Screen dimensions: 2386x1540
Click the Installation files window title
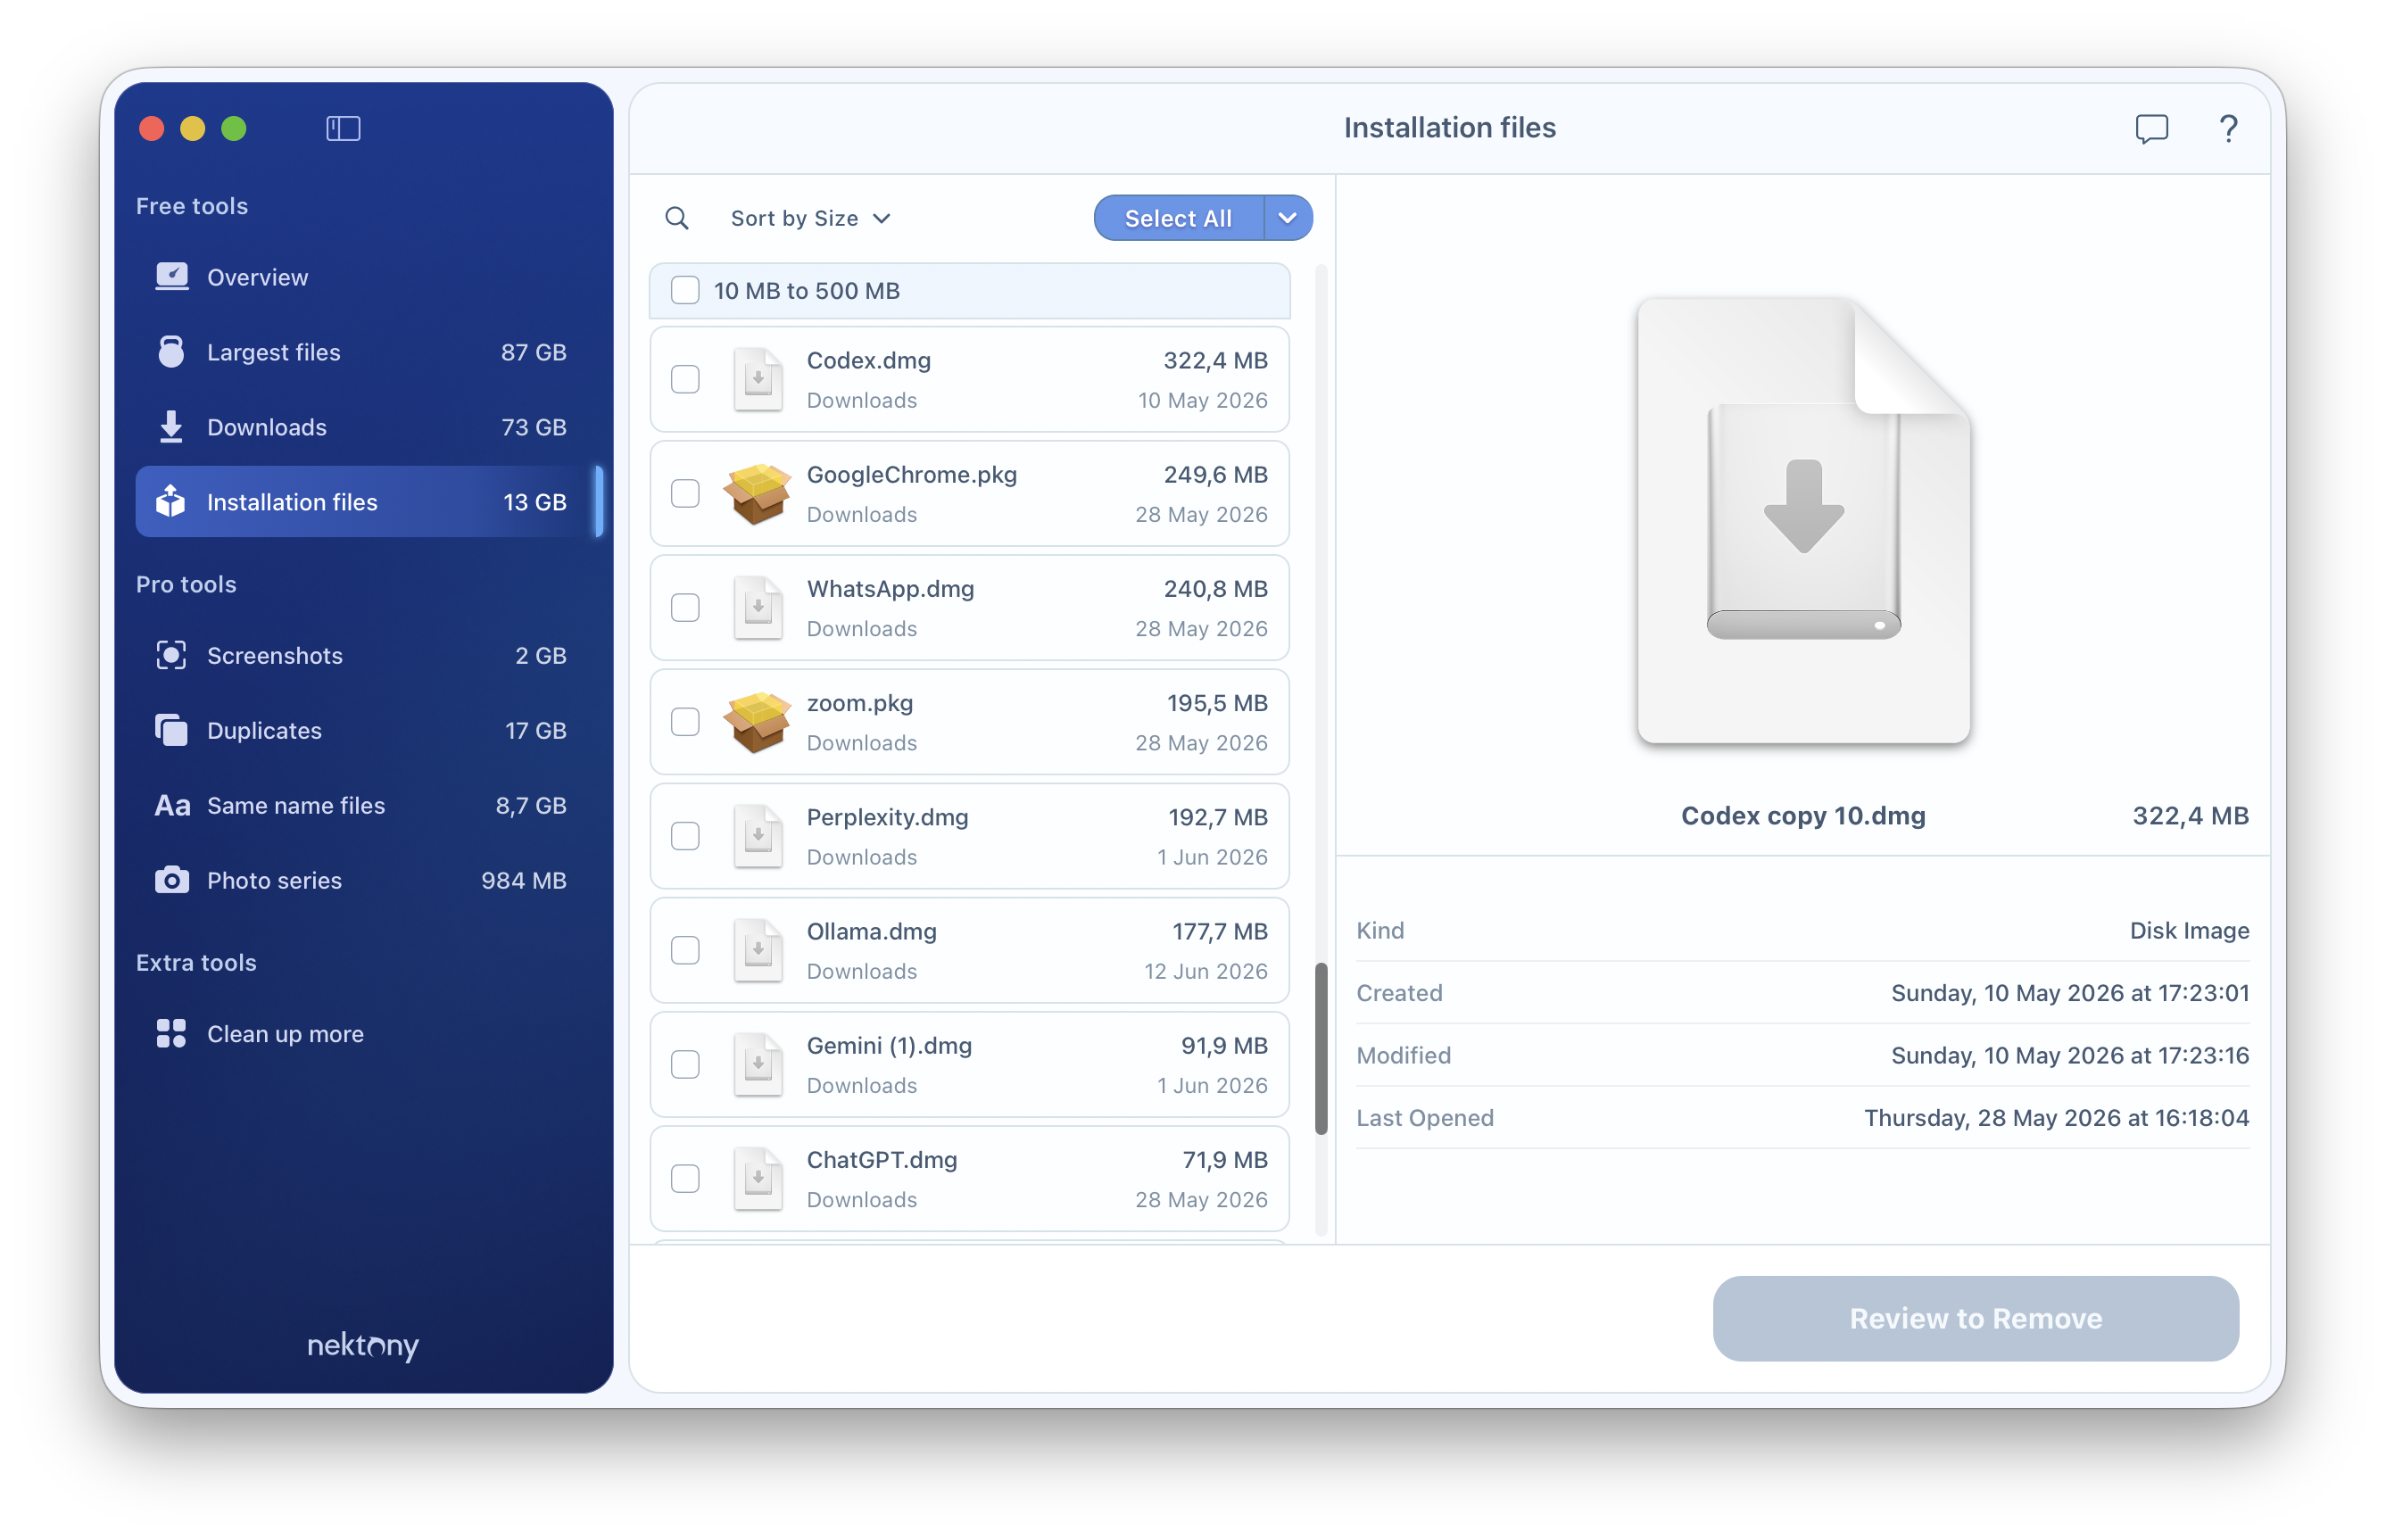coord(1449,128)
